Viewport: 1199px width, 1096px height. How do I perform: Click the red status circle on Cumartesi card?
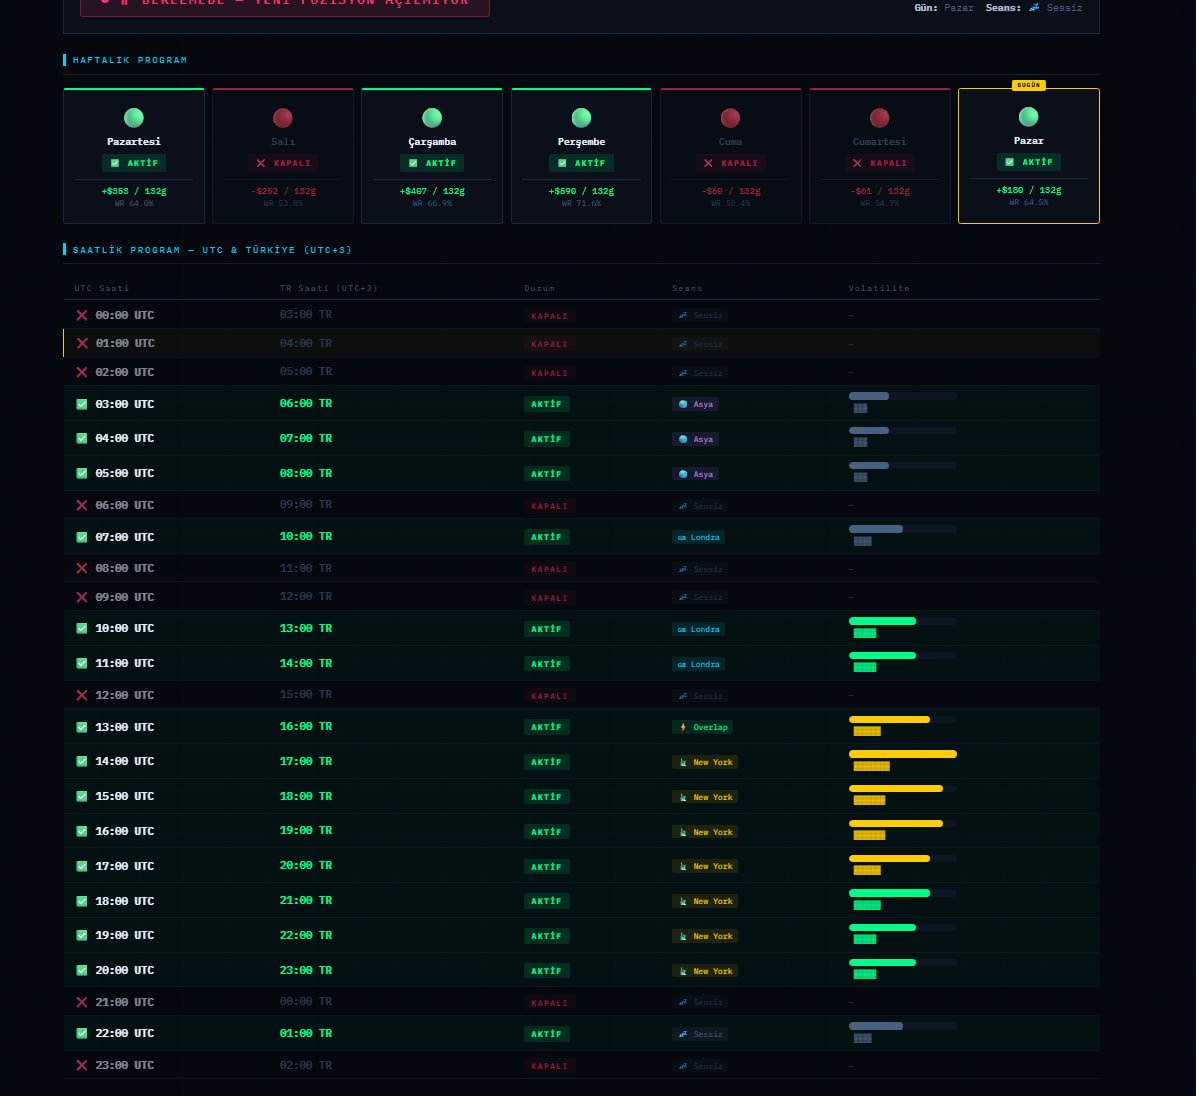tap(879, 118)
